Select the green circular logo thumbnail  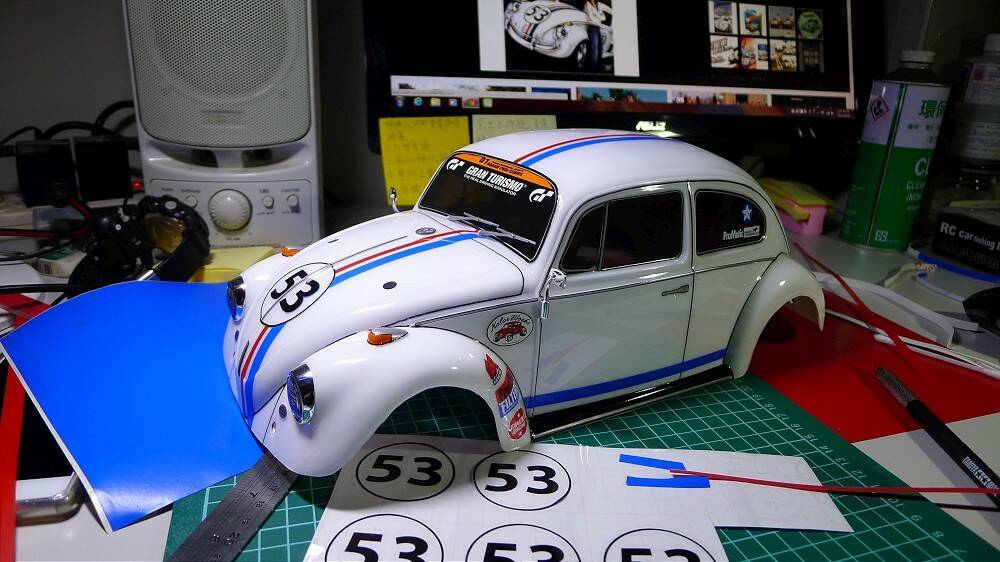(810, 24)
